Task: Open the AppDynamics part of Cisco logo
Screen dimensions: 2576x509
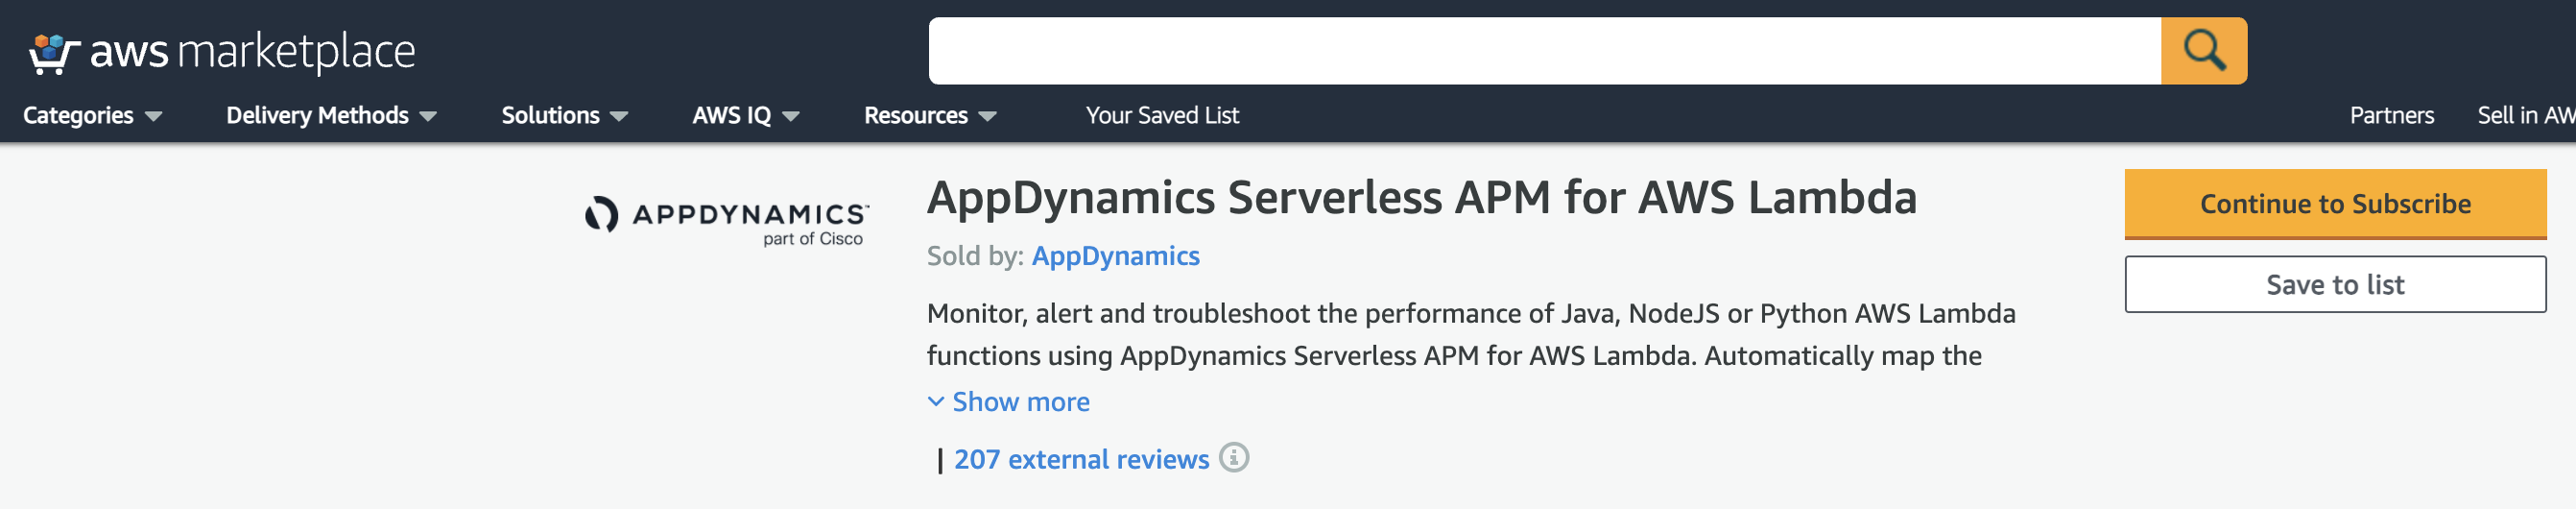Action: pyautogui.click(x=726, y=221)
